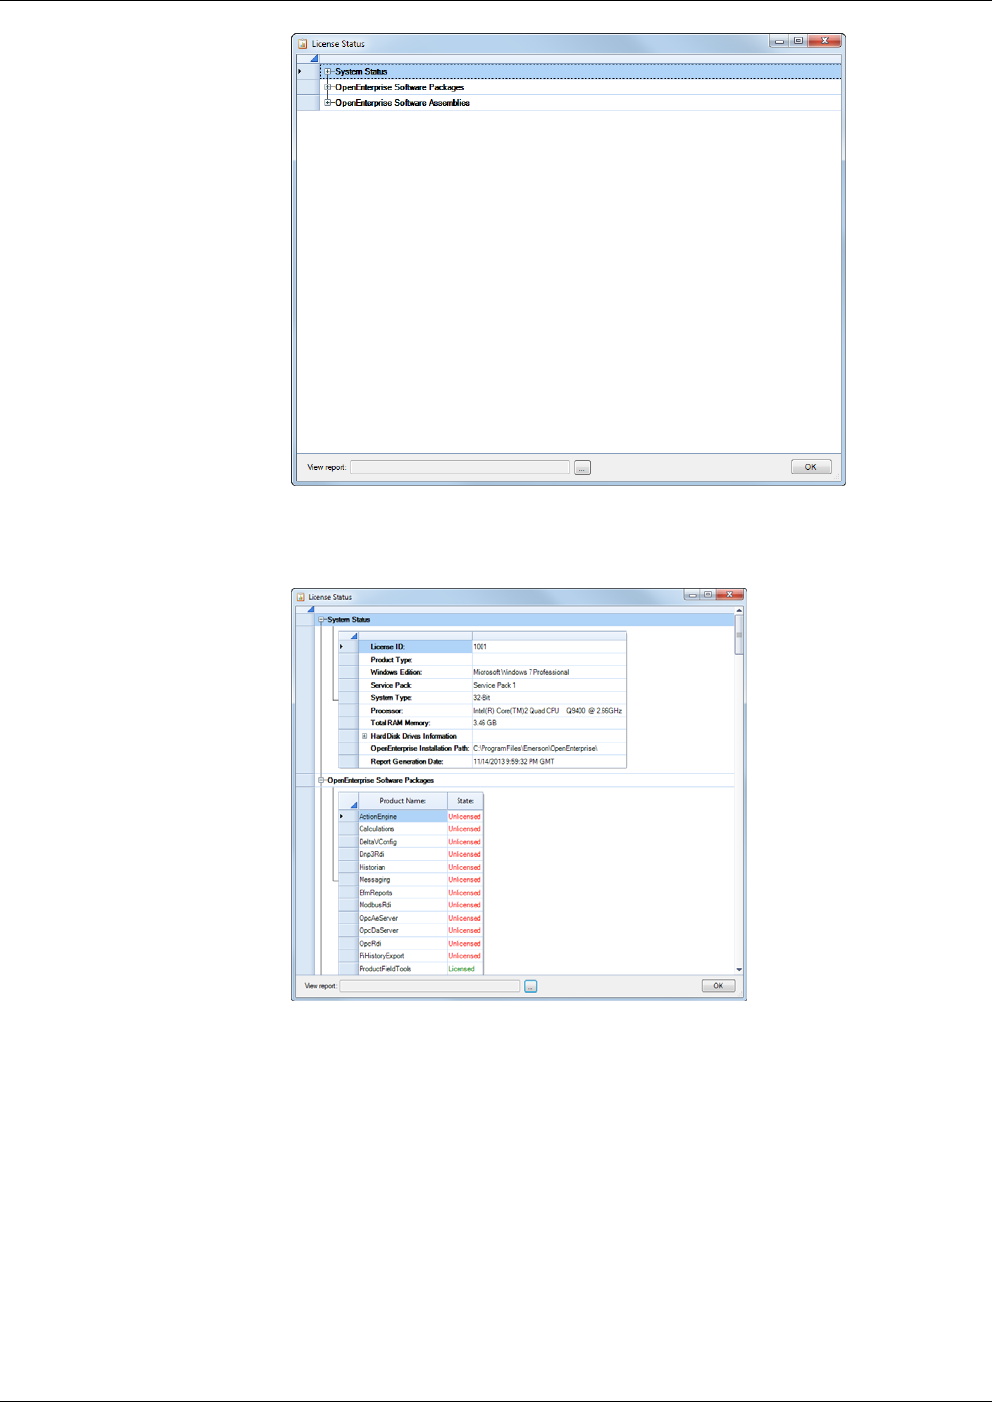Select the ProductFieldTools product row
Screen dimensions: 992x1402
pyautogui.click(x=402, y=969)
